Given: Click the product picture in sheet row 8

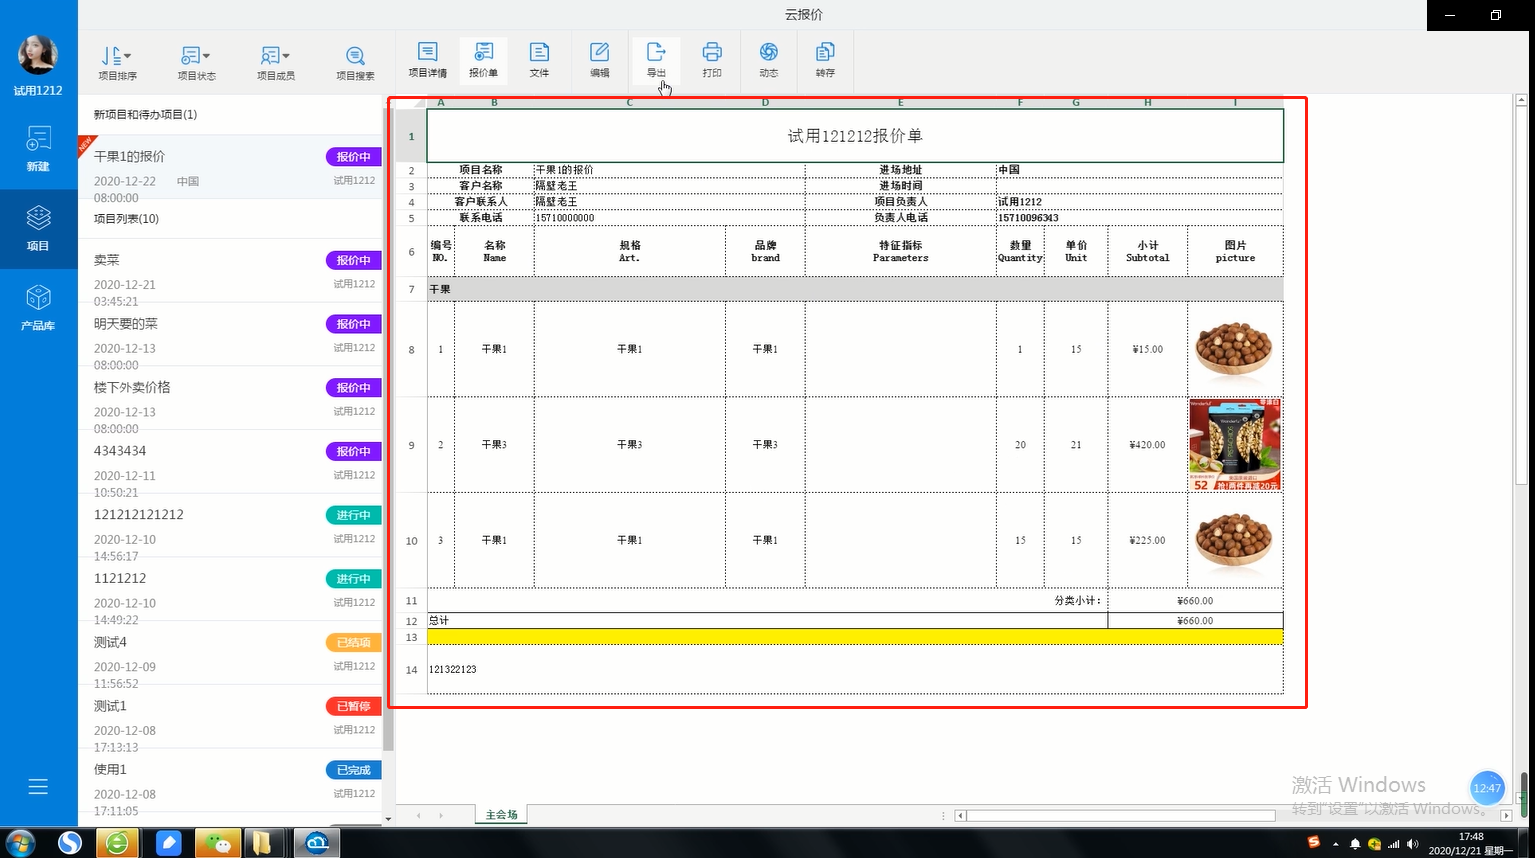Looking at the screenshot, I should pos(1235,350).
